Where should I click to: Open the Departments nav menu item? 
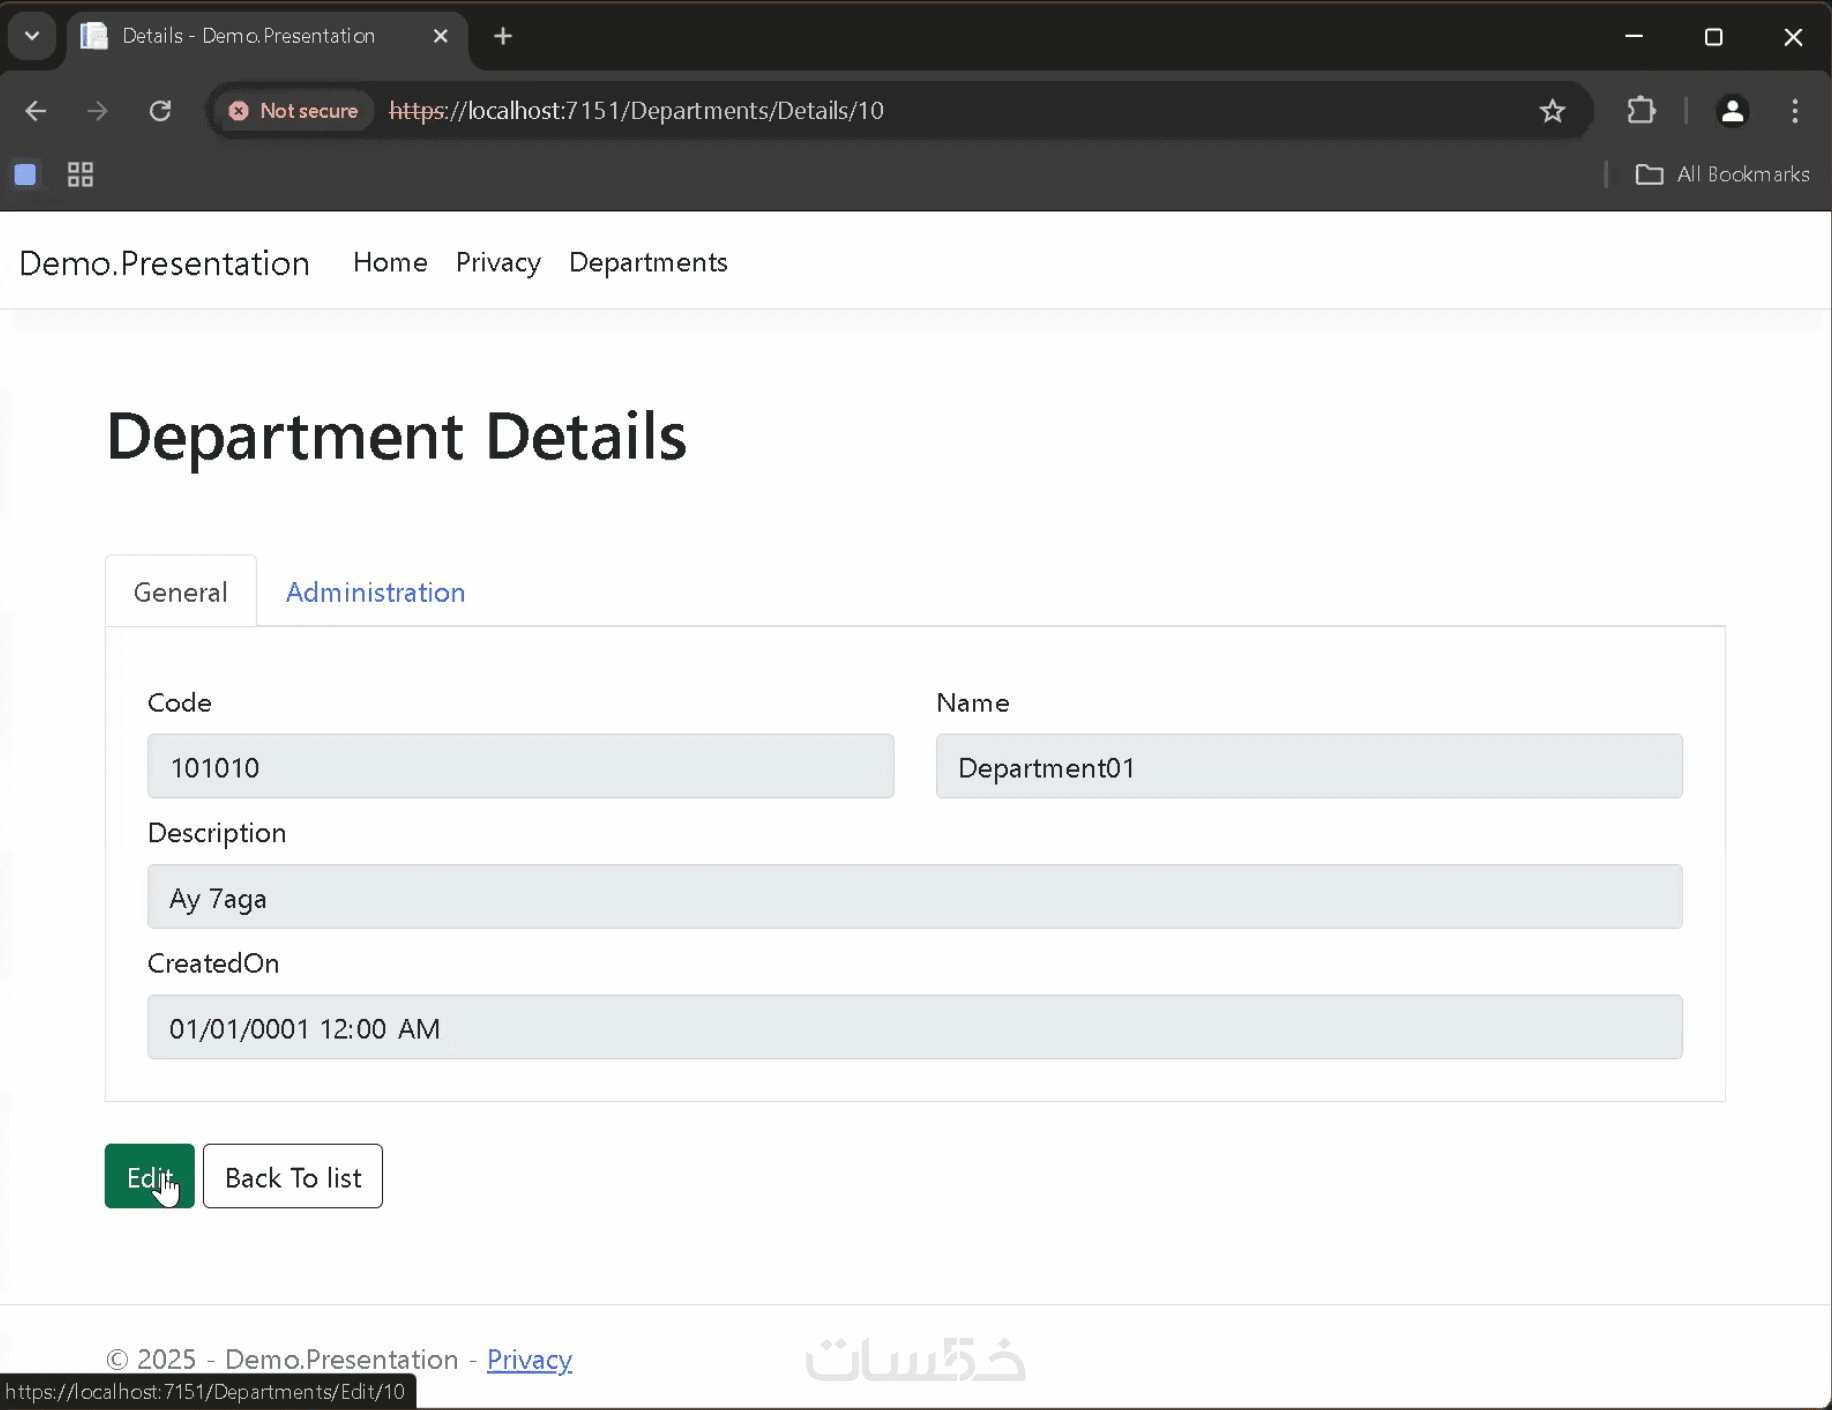pos(648,262)
